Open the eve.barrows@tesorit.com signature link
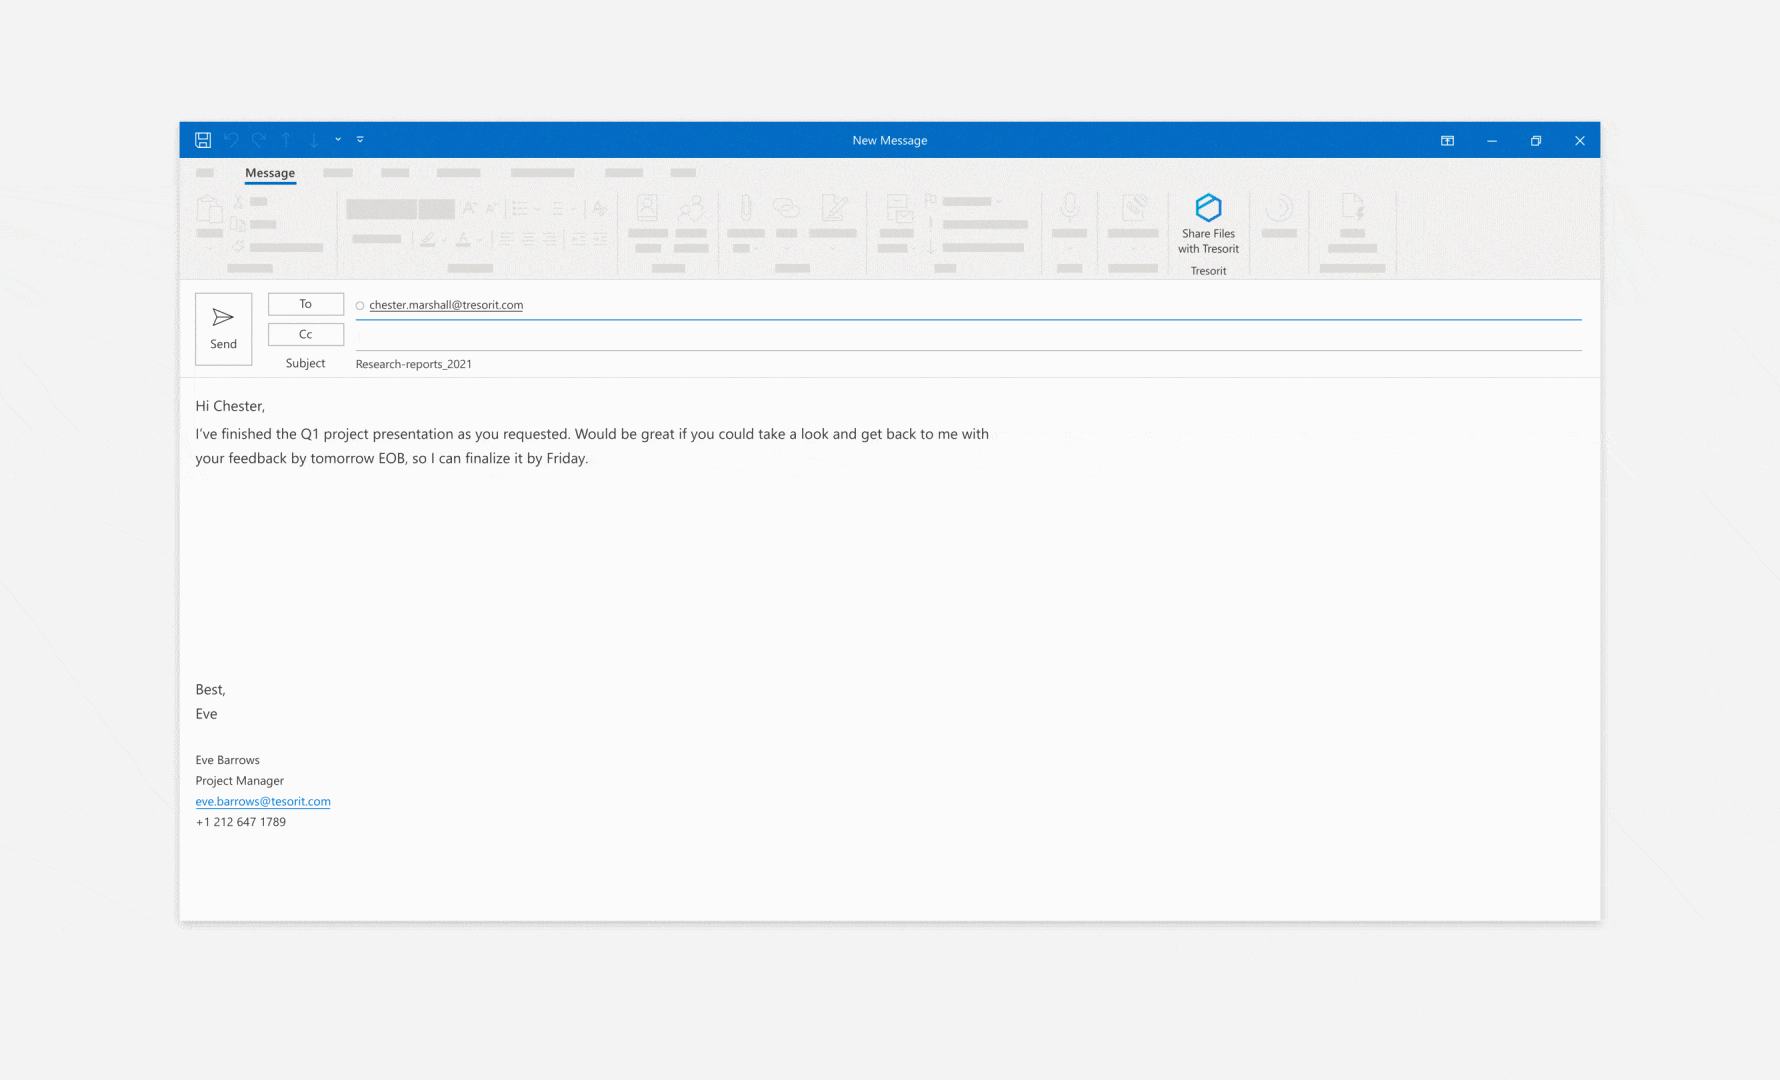The width and height of the screenshot is (1780, 1080). click(263, 801)
